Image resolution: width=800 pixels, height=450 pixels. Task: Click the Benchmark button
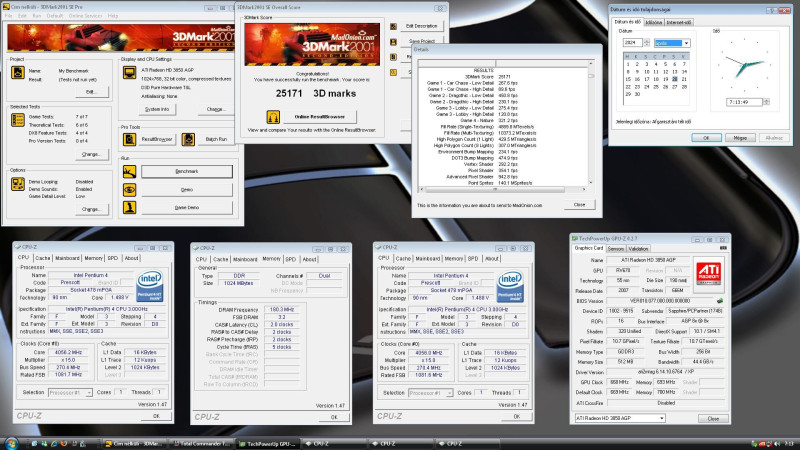pos(187,171)
